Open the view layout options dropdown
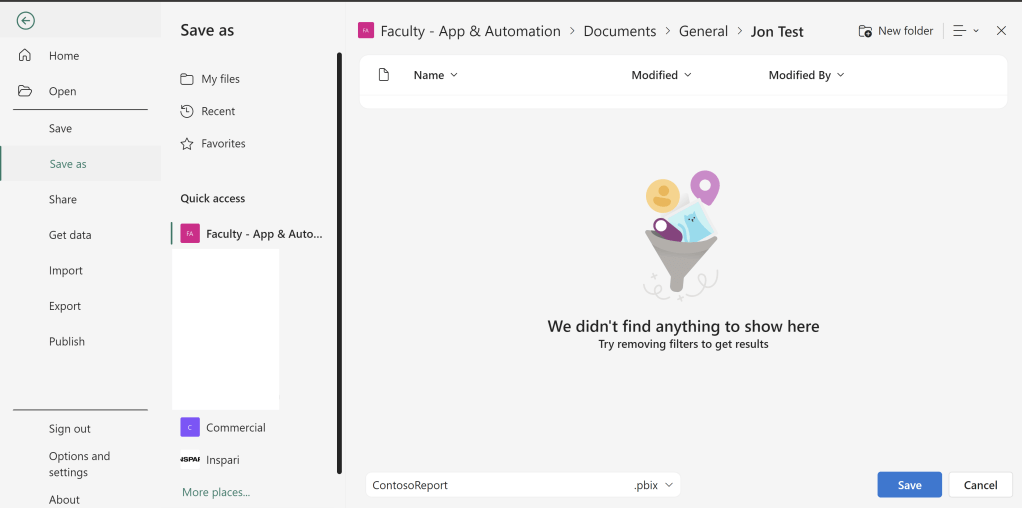 click(x=965, y=31)
